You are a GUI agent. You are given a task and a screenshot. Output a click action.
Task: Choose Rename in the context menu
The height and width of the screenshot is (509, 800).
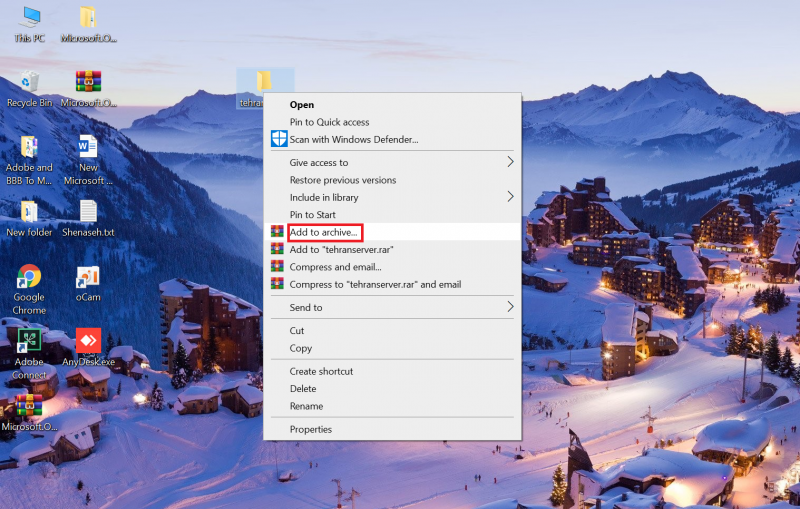306,406
